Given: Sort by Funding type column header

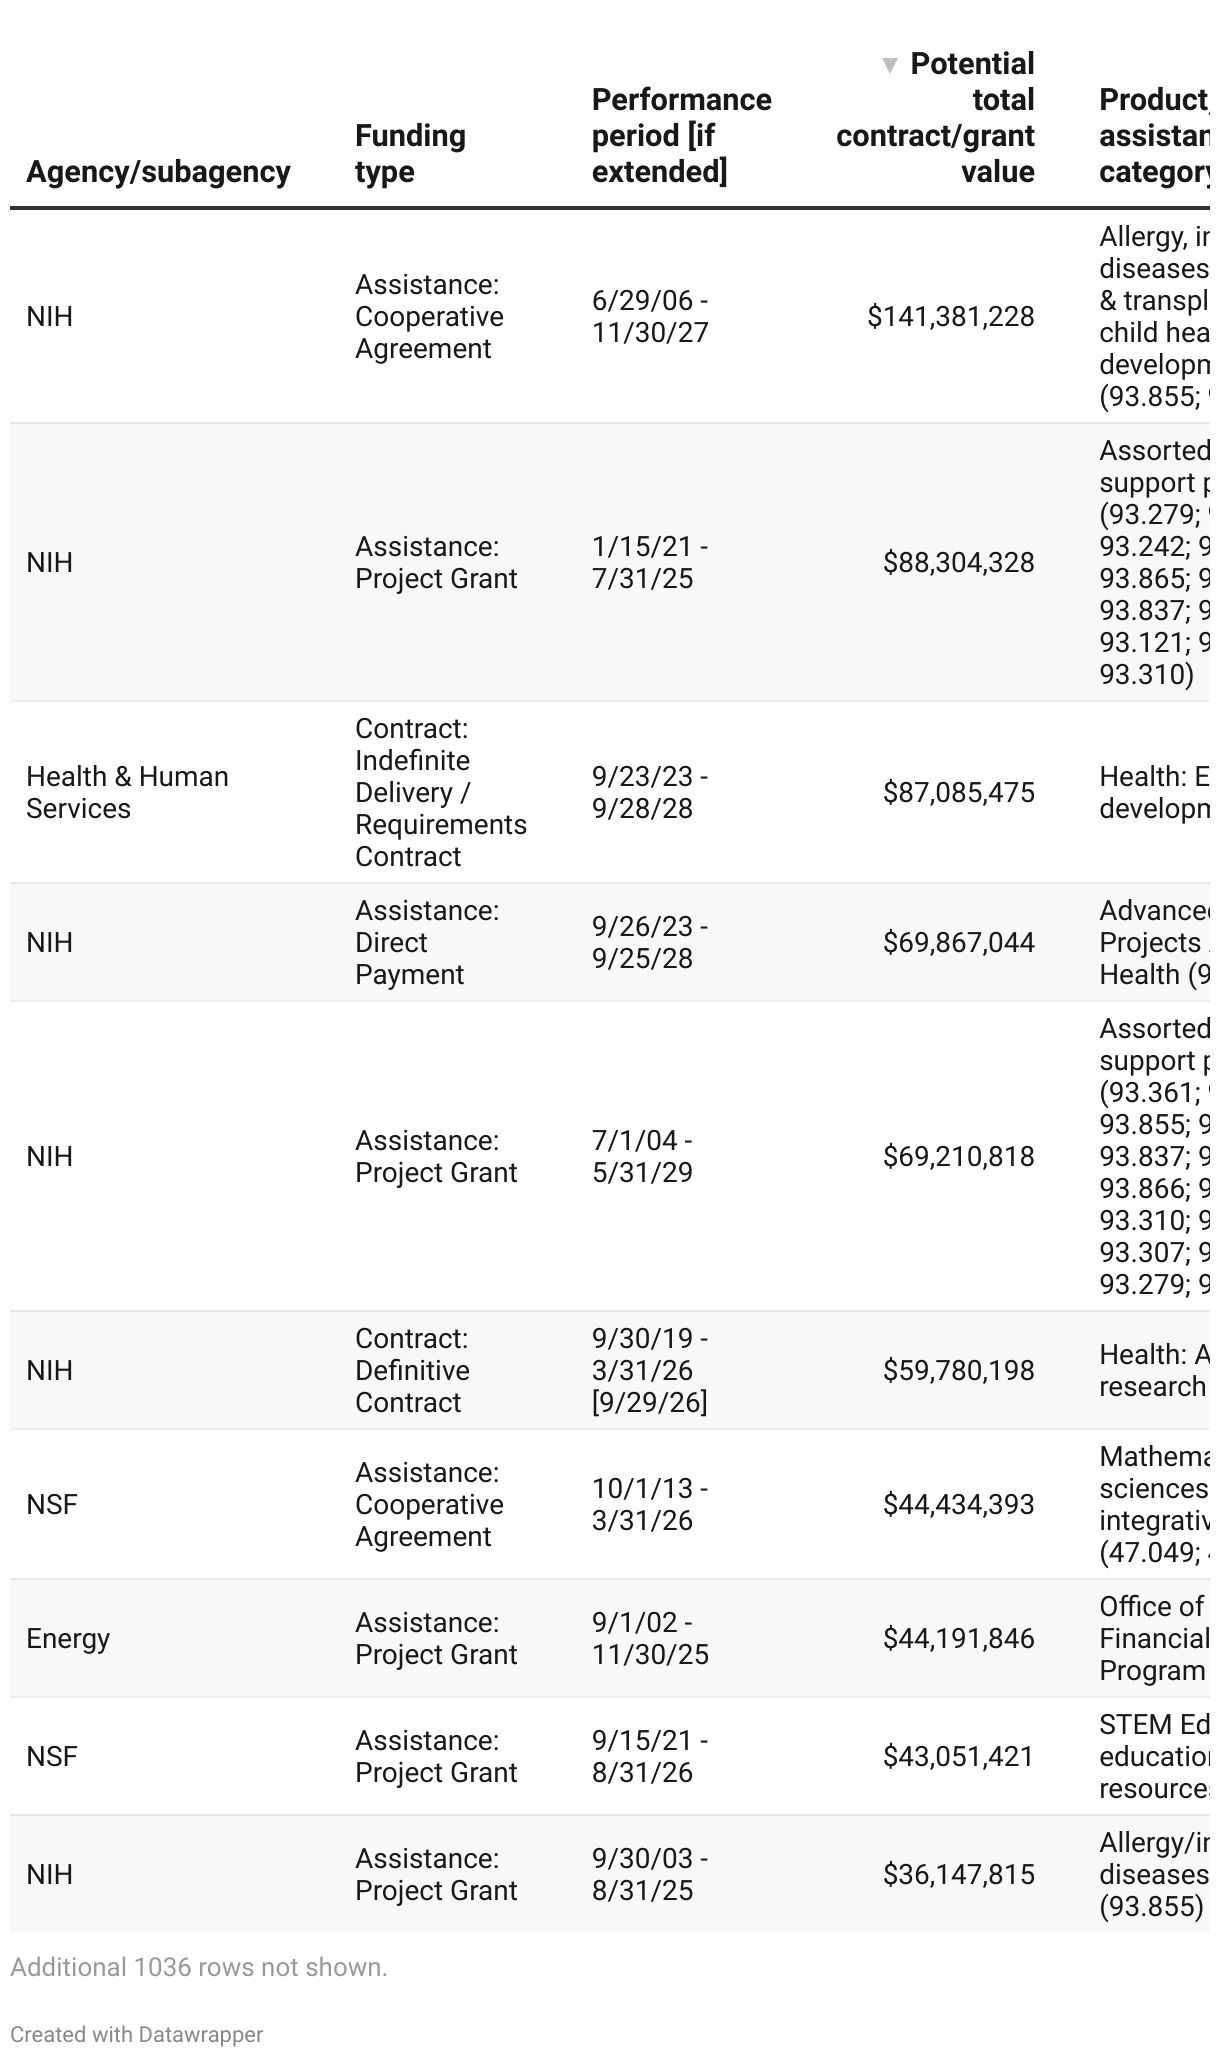Looking at the screenshot, I should point(410,154).
